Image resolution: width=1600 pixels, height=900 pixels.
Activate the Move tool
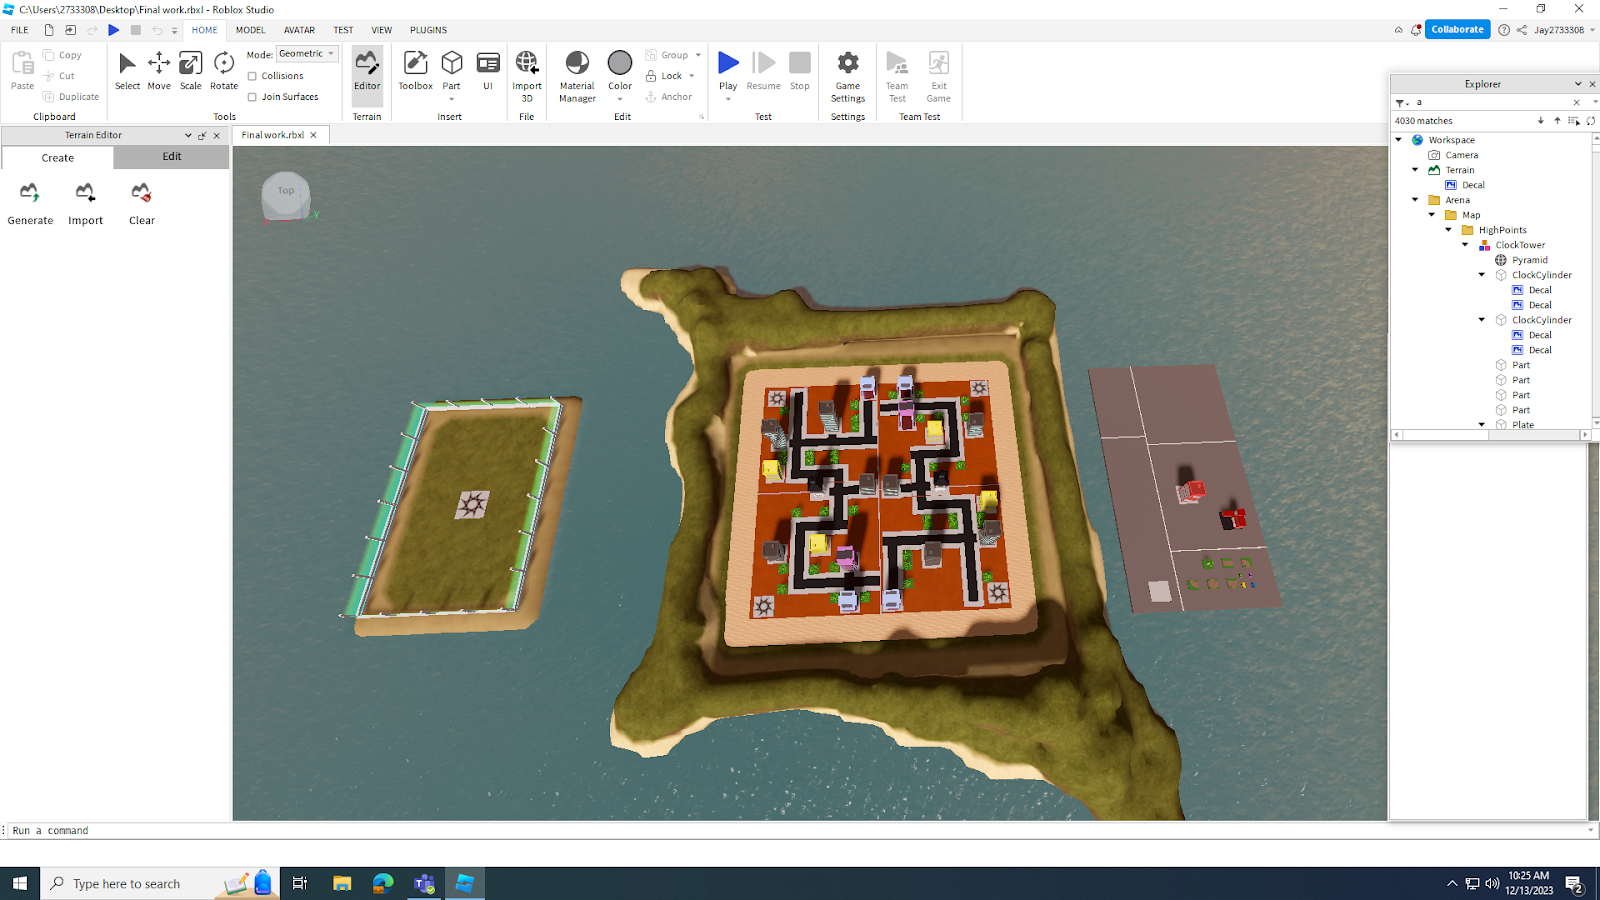tap(159, 71)
